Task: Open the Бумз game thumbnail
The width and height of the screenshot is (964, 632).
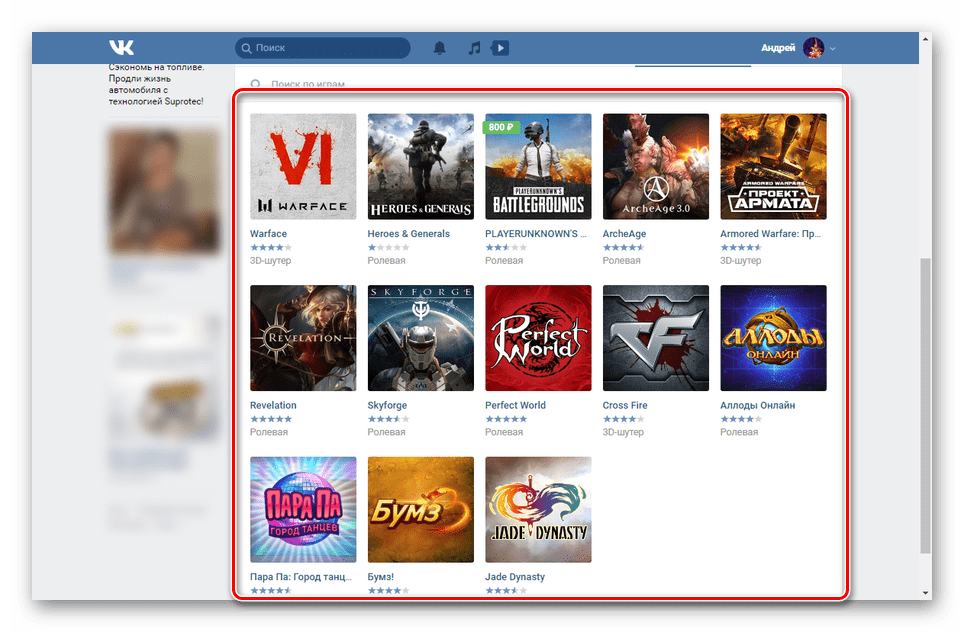Action: pos(421,509)
